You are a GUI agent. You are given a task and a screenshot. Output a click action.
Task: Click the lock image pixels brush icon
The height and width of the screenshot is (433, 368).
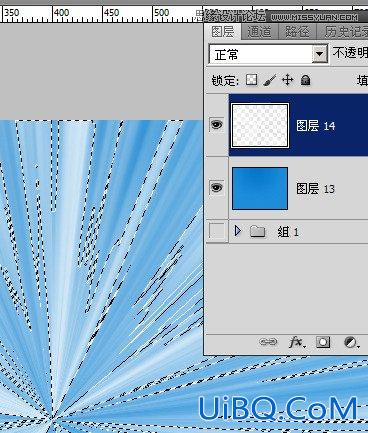click(x=269, y=80)
